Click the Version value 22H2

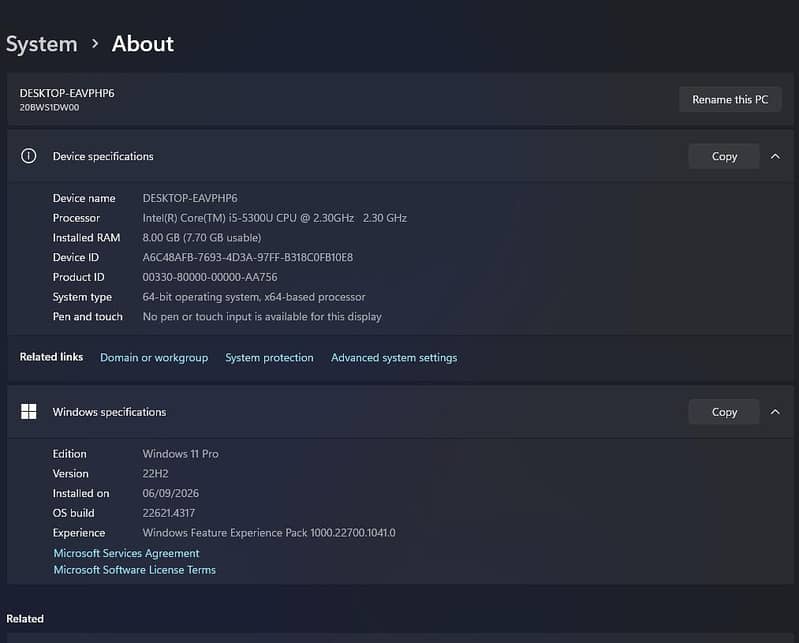point(155,473)
